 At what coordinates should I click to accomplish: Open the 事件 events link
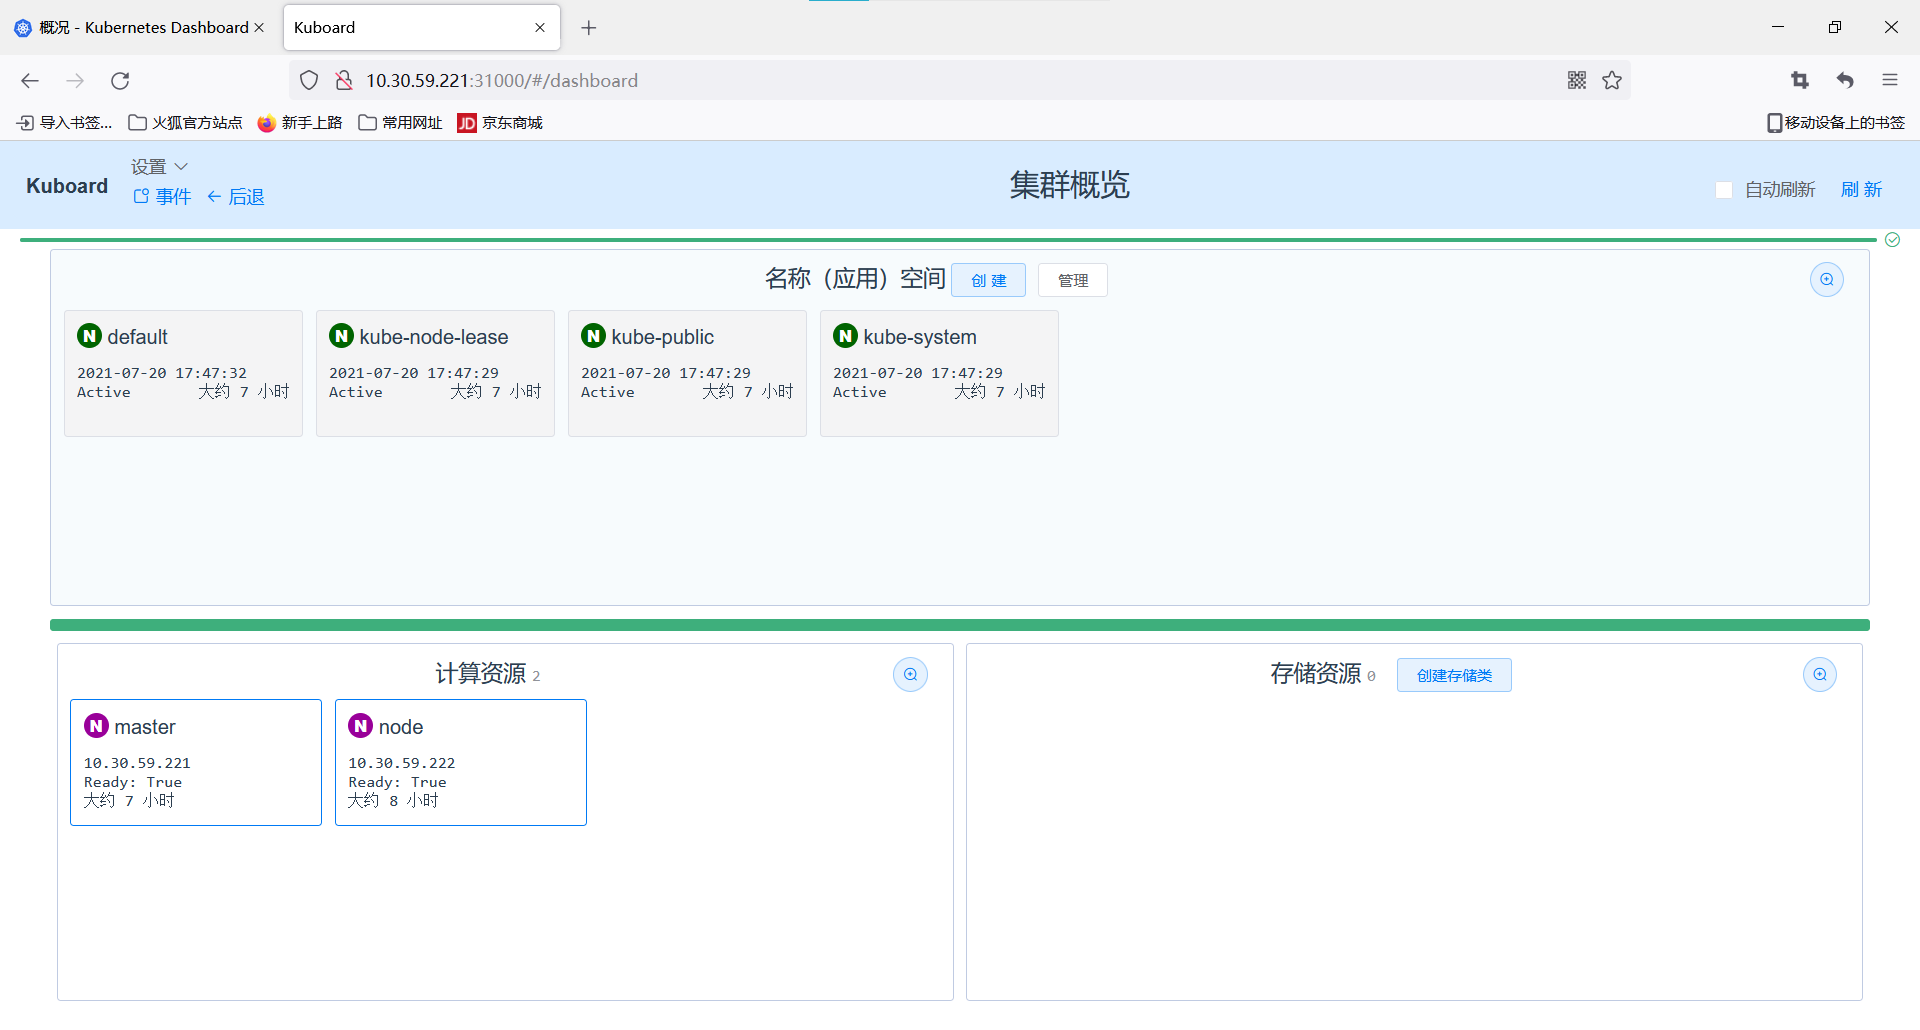(162, 197)
